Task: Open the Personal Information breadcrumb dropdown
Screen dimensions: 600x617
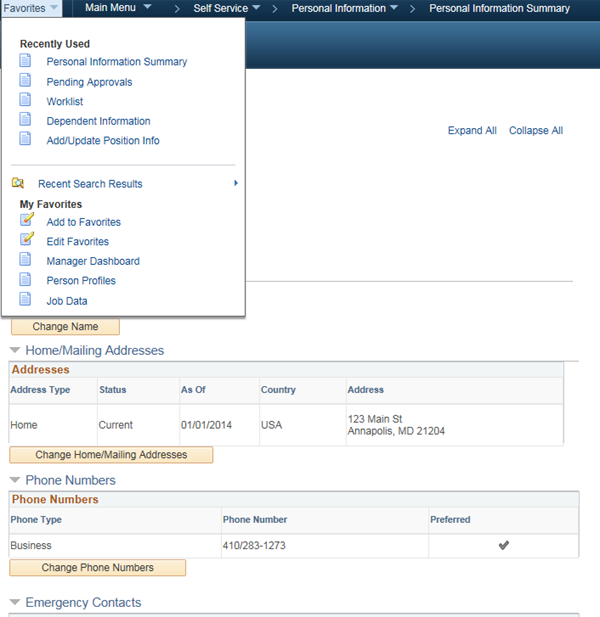Action: point(345,8)
